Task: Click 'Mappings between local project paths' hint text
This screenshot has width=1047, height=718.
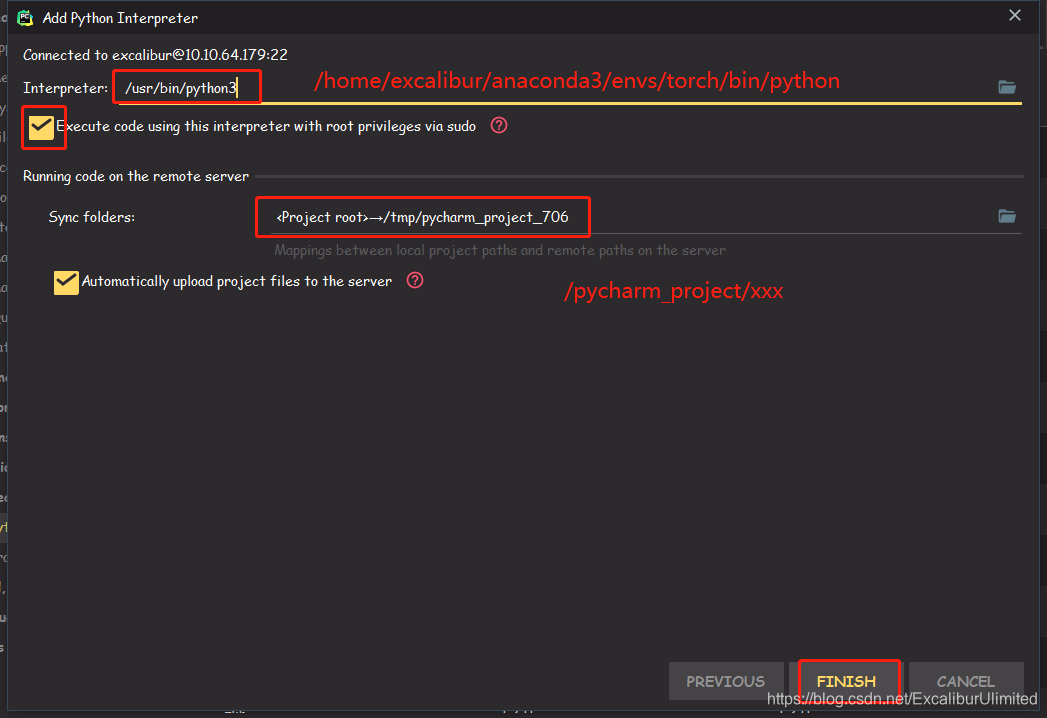Action: pyautogui.click(x=499, y=250)
